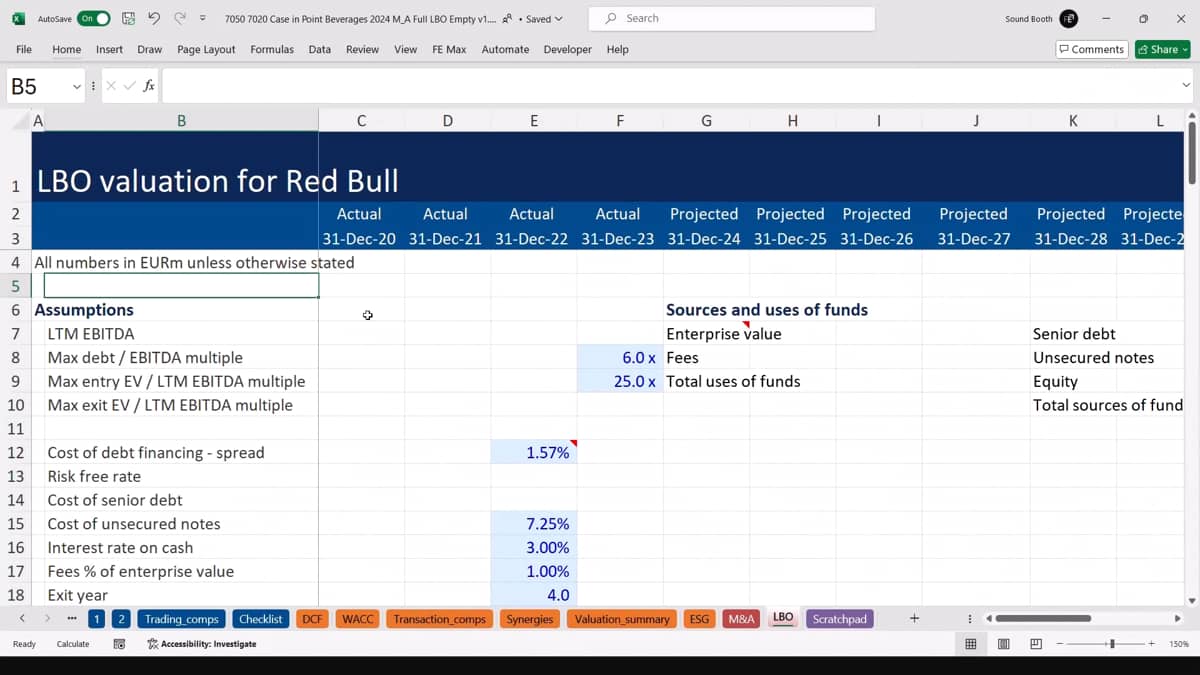This screenshot has width=1200, height=675.
Task: Click the Macro recording status bar icon
Action: [119, 644]
